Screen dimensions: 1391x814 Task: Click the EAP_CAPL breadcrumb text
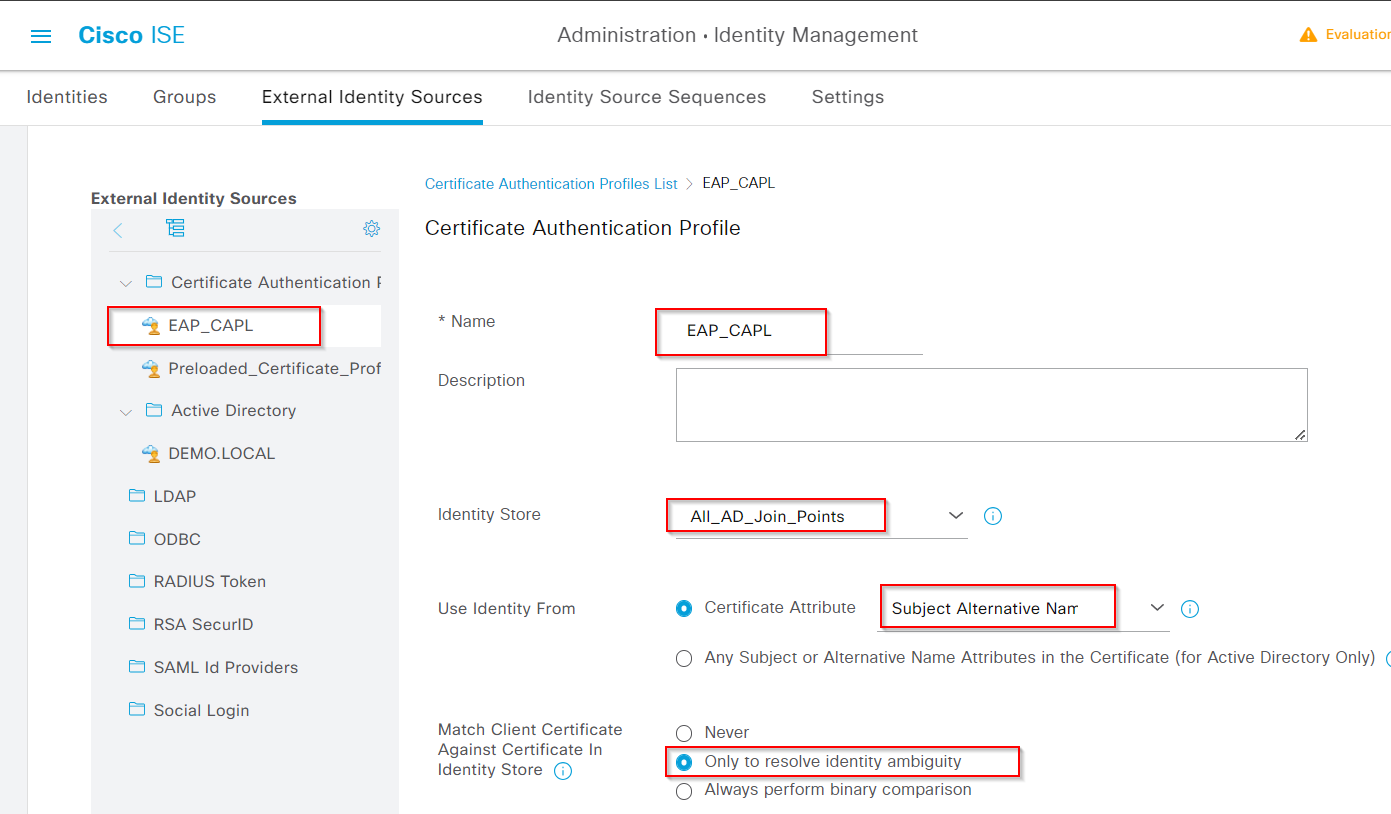point(739,184)
